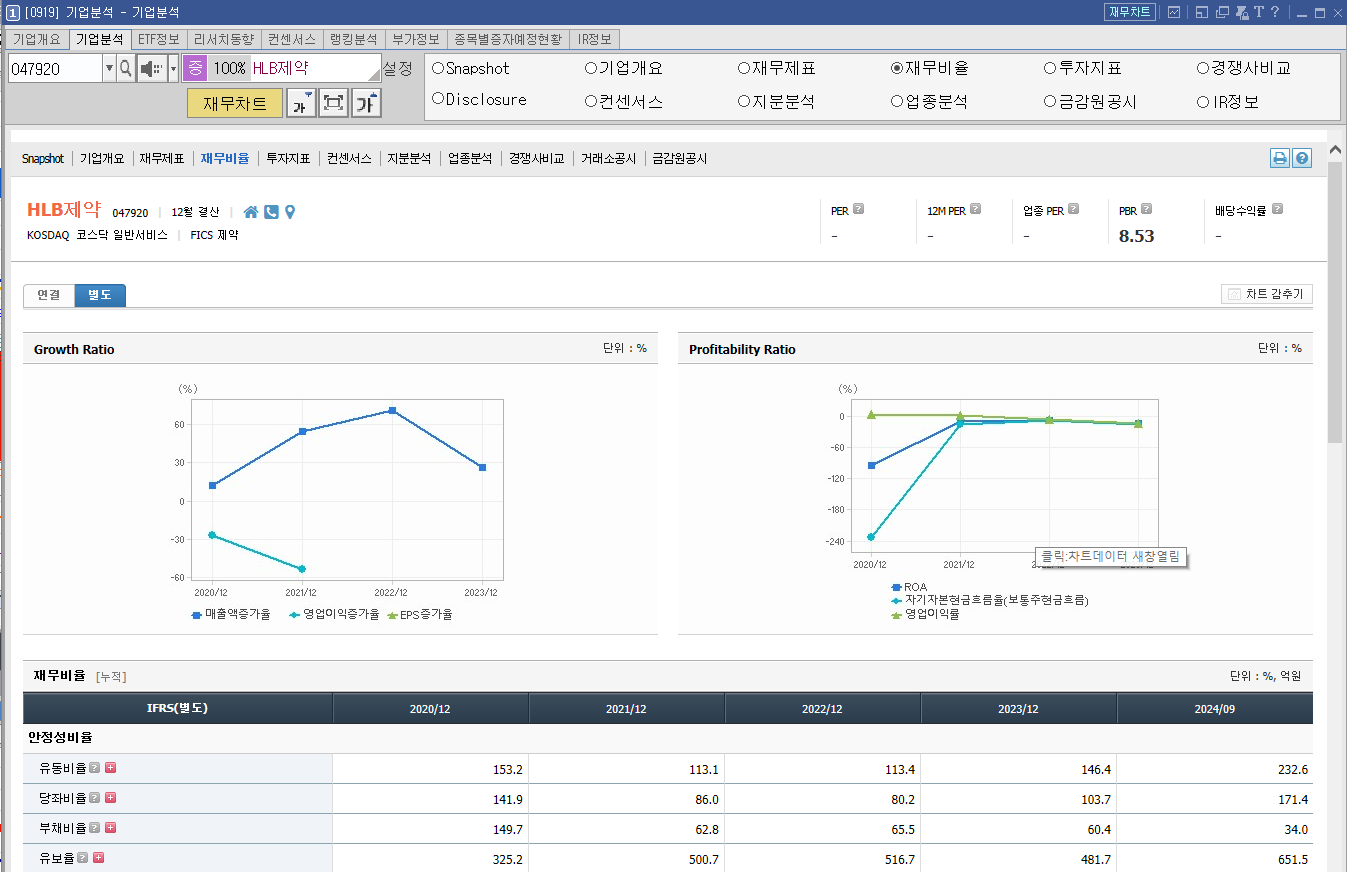Open stock code dropdown arrow
The height and width of the screenshot is (872, 1347).
(109, 68)
